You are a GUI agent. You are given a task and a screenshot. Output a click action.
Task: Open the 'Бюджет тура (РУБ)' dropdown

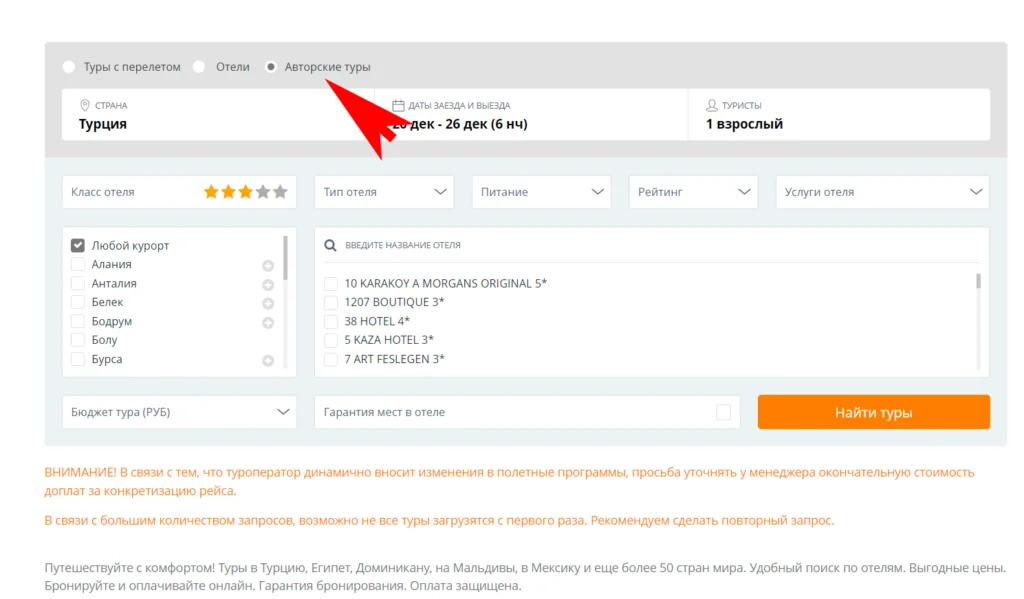coord(180,412)
